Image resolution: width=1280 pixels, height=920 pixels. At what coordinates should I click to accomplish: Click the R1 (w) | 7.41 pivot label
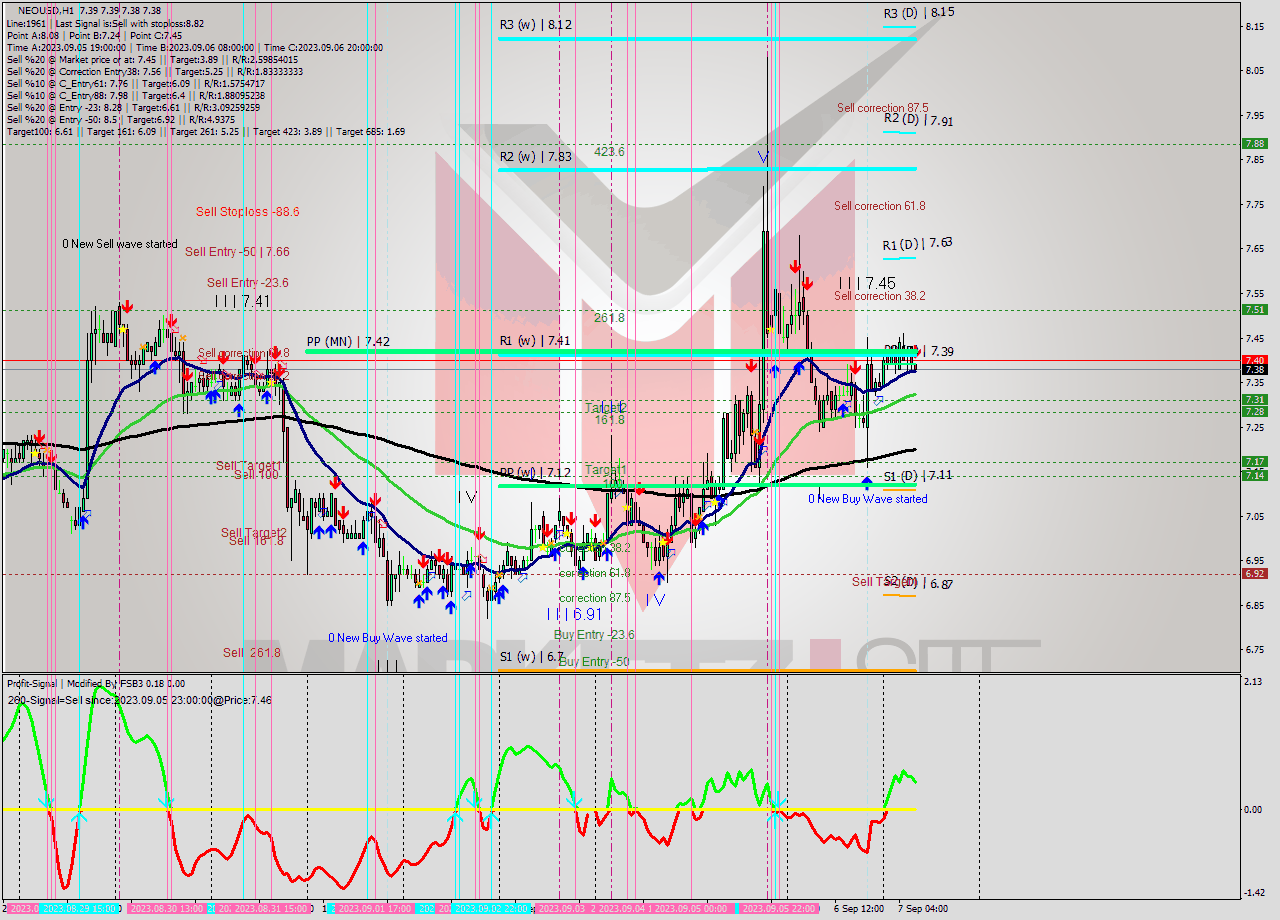pyautogui.click(x=535, y=341)
